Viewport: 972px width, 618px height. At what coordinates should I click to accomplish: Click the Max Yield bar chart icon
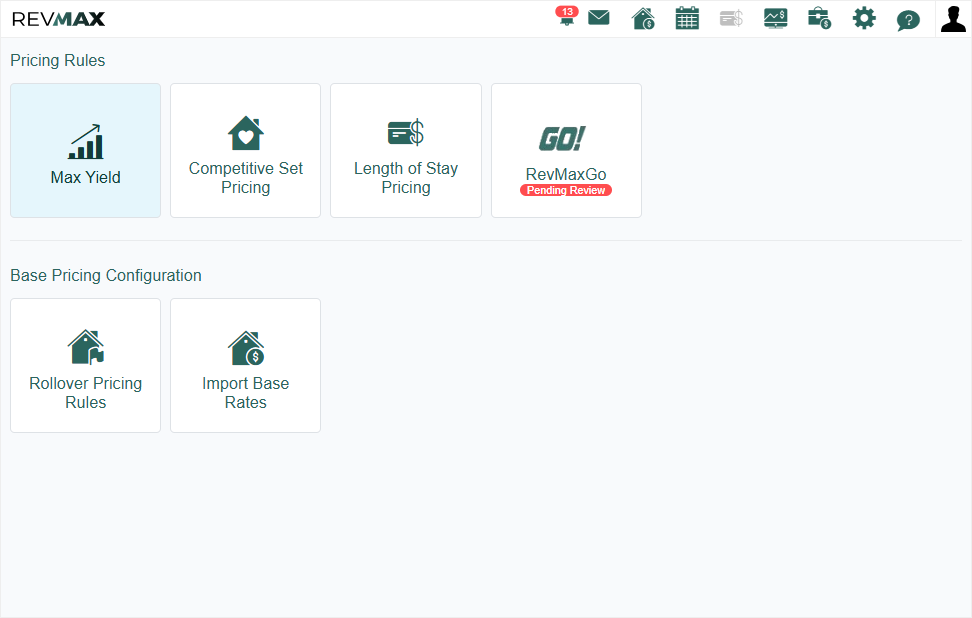click(x=86, y=142)
